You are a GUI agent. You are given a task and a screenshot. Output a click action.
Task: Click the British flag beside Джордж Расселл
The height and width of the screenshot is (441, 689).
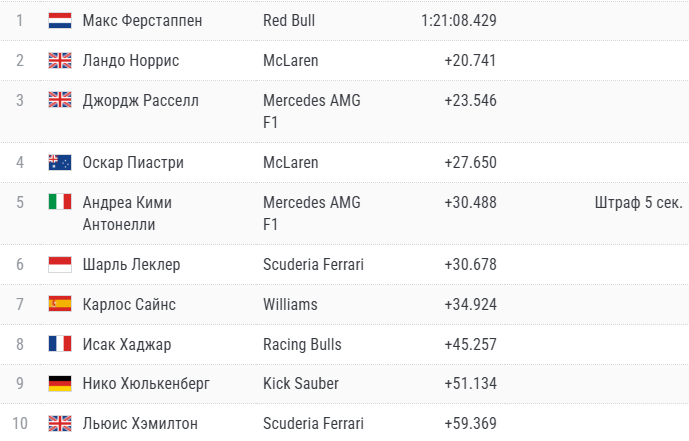(x=60, y=100)
